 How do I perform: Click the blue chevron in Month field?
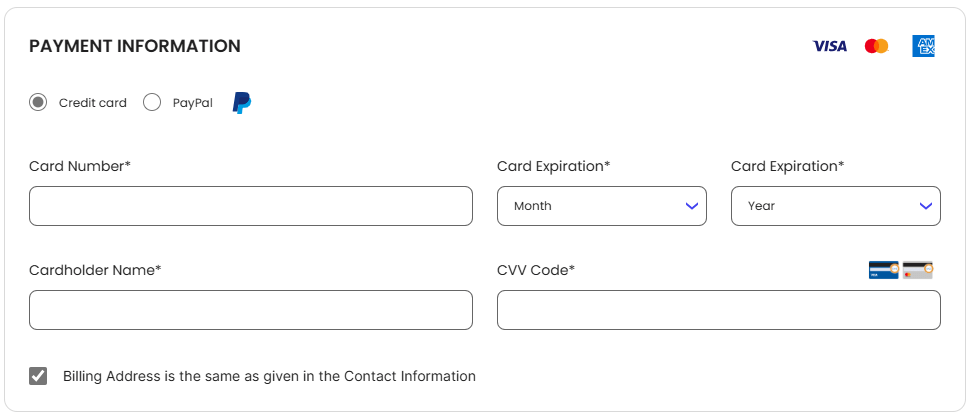[x=692, y=206]
